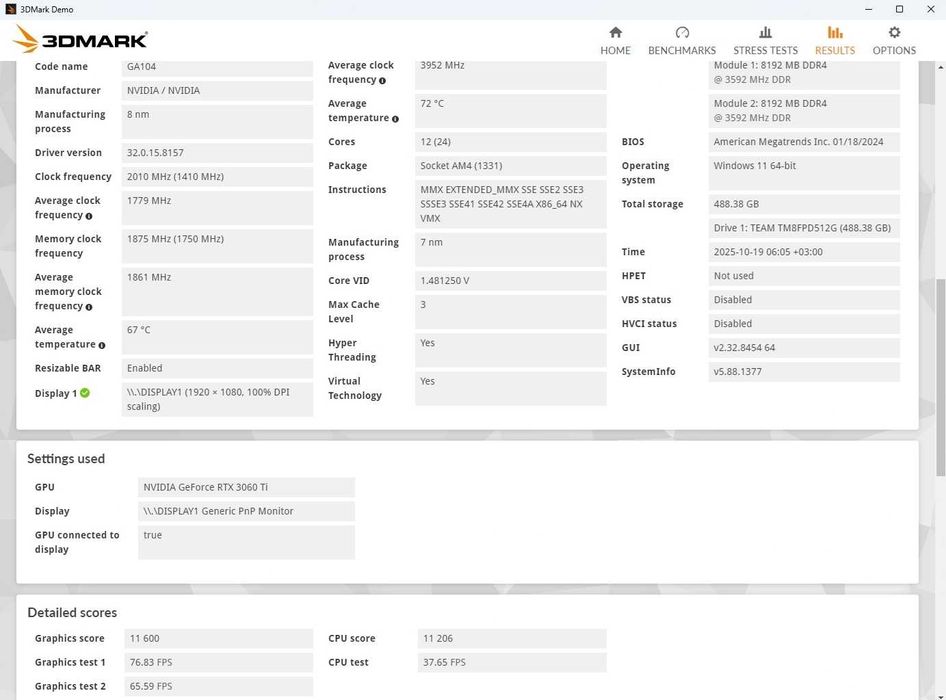Click CPU average clock value 3952 MHz
This screenshot has width=946, height=700.
pos(510,74)
